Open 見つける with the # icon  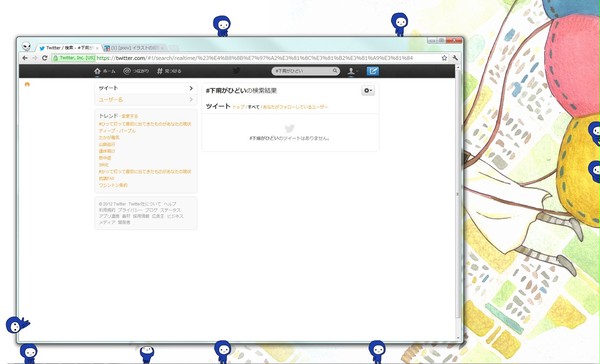(x=160, y=71)
